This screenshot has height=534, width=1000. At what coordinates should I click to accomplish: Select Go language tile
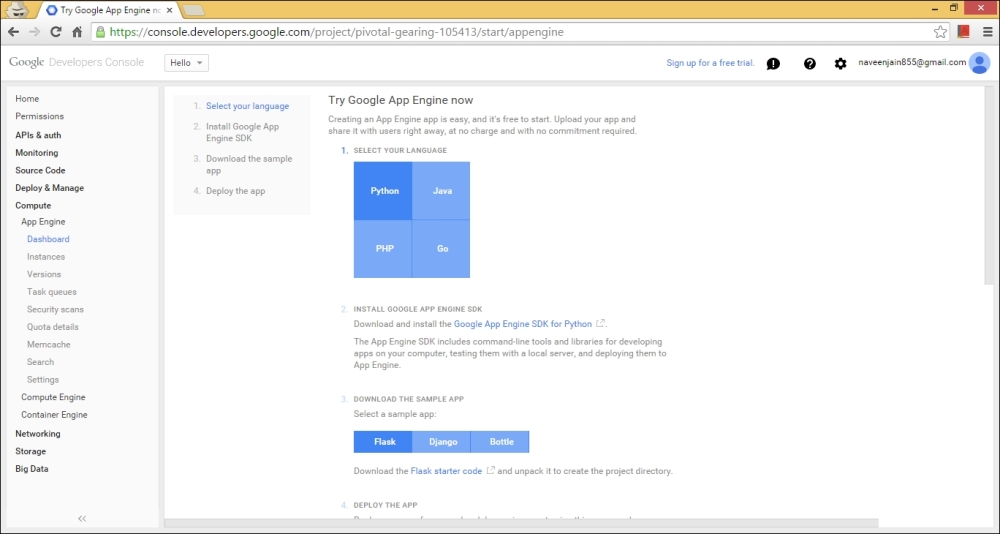(x=441, y=249)
